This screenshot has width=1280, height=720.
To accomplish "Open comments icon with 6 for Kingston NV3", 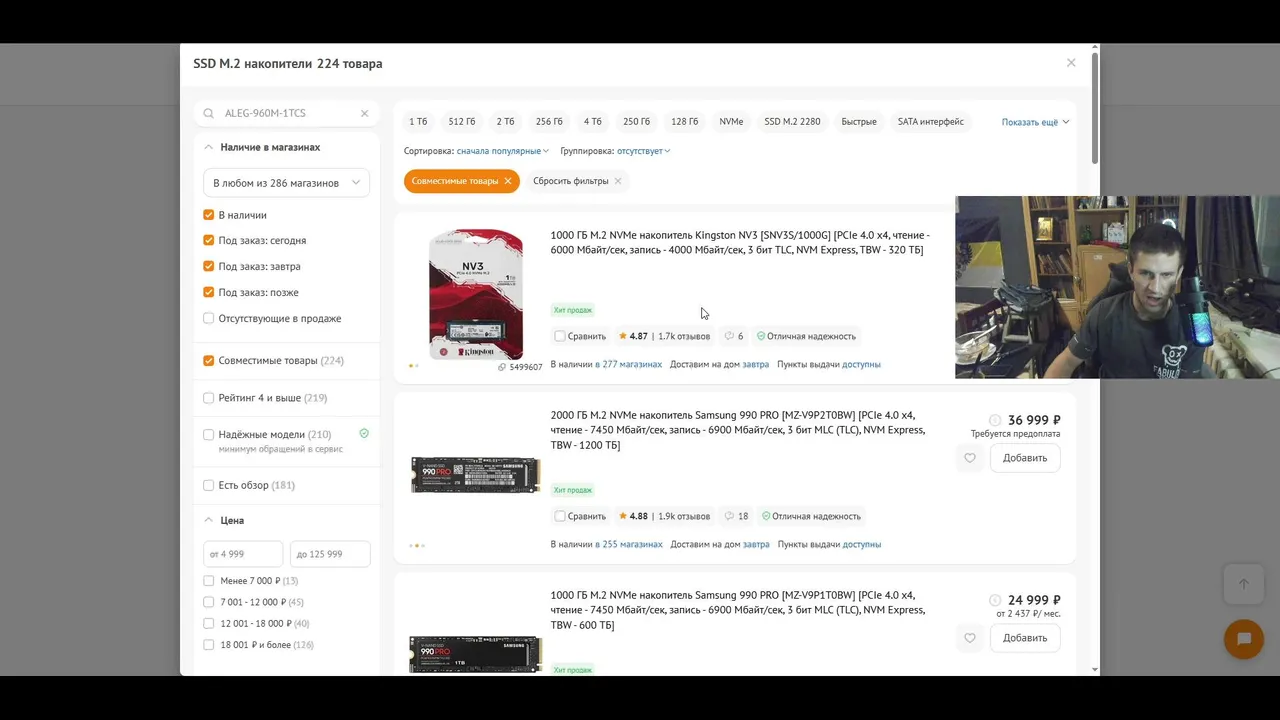I will pyautogui.click(x=734, y=336).
